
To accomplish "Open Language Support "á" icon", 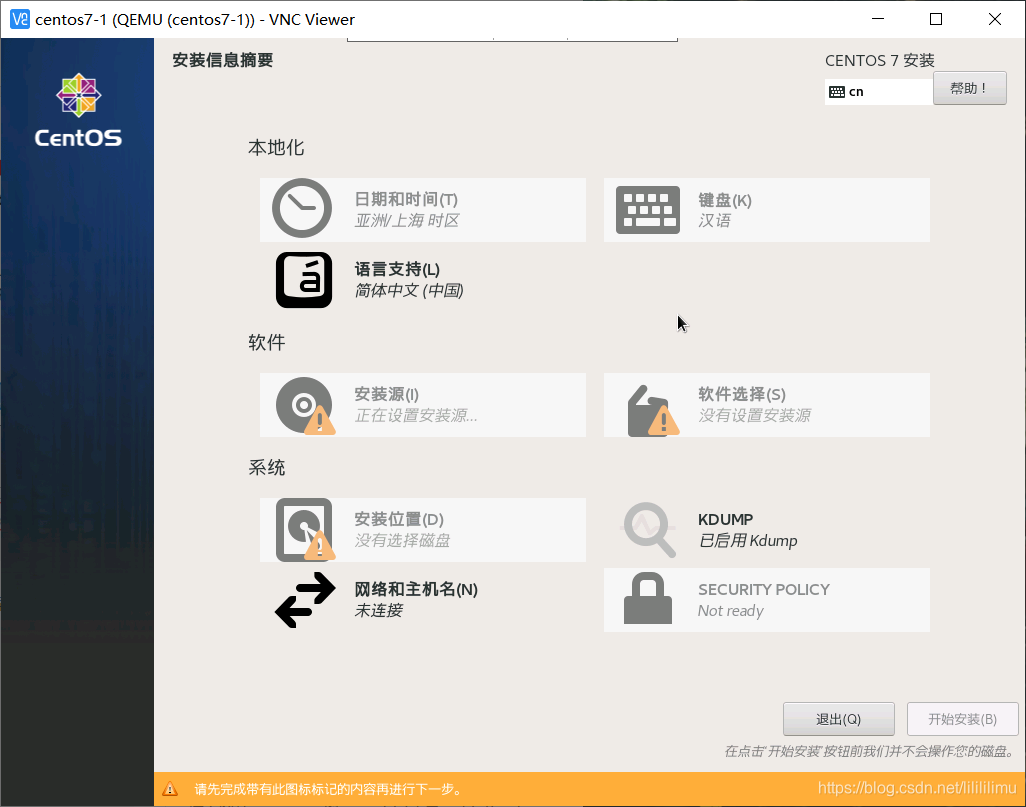I will [304, 280].
